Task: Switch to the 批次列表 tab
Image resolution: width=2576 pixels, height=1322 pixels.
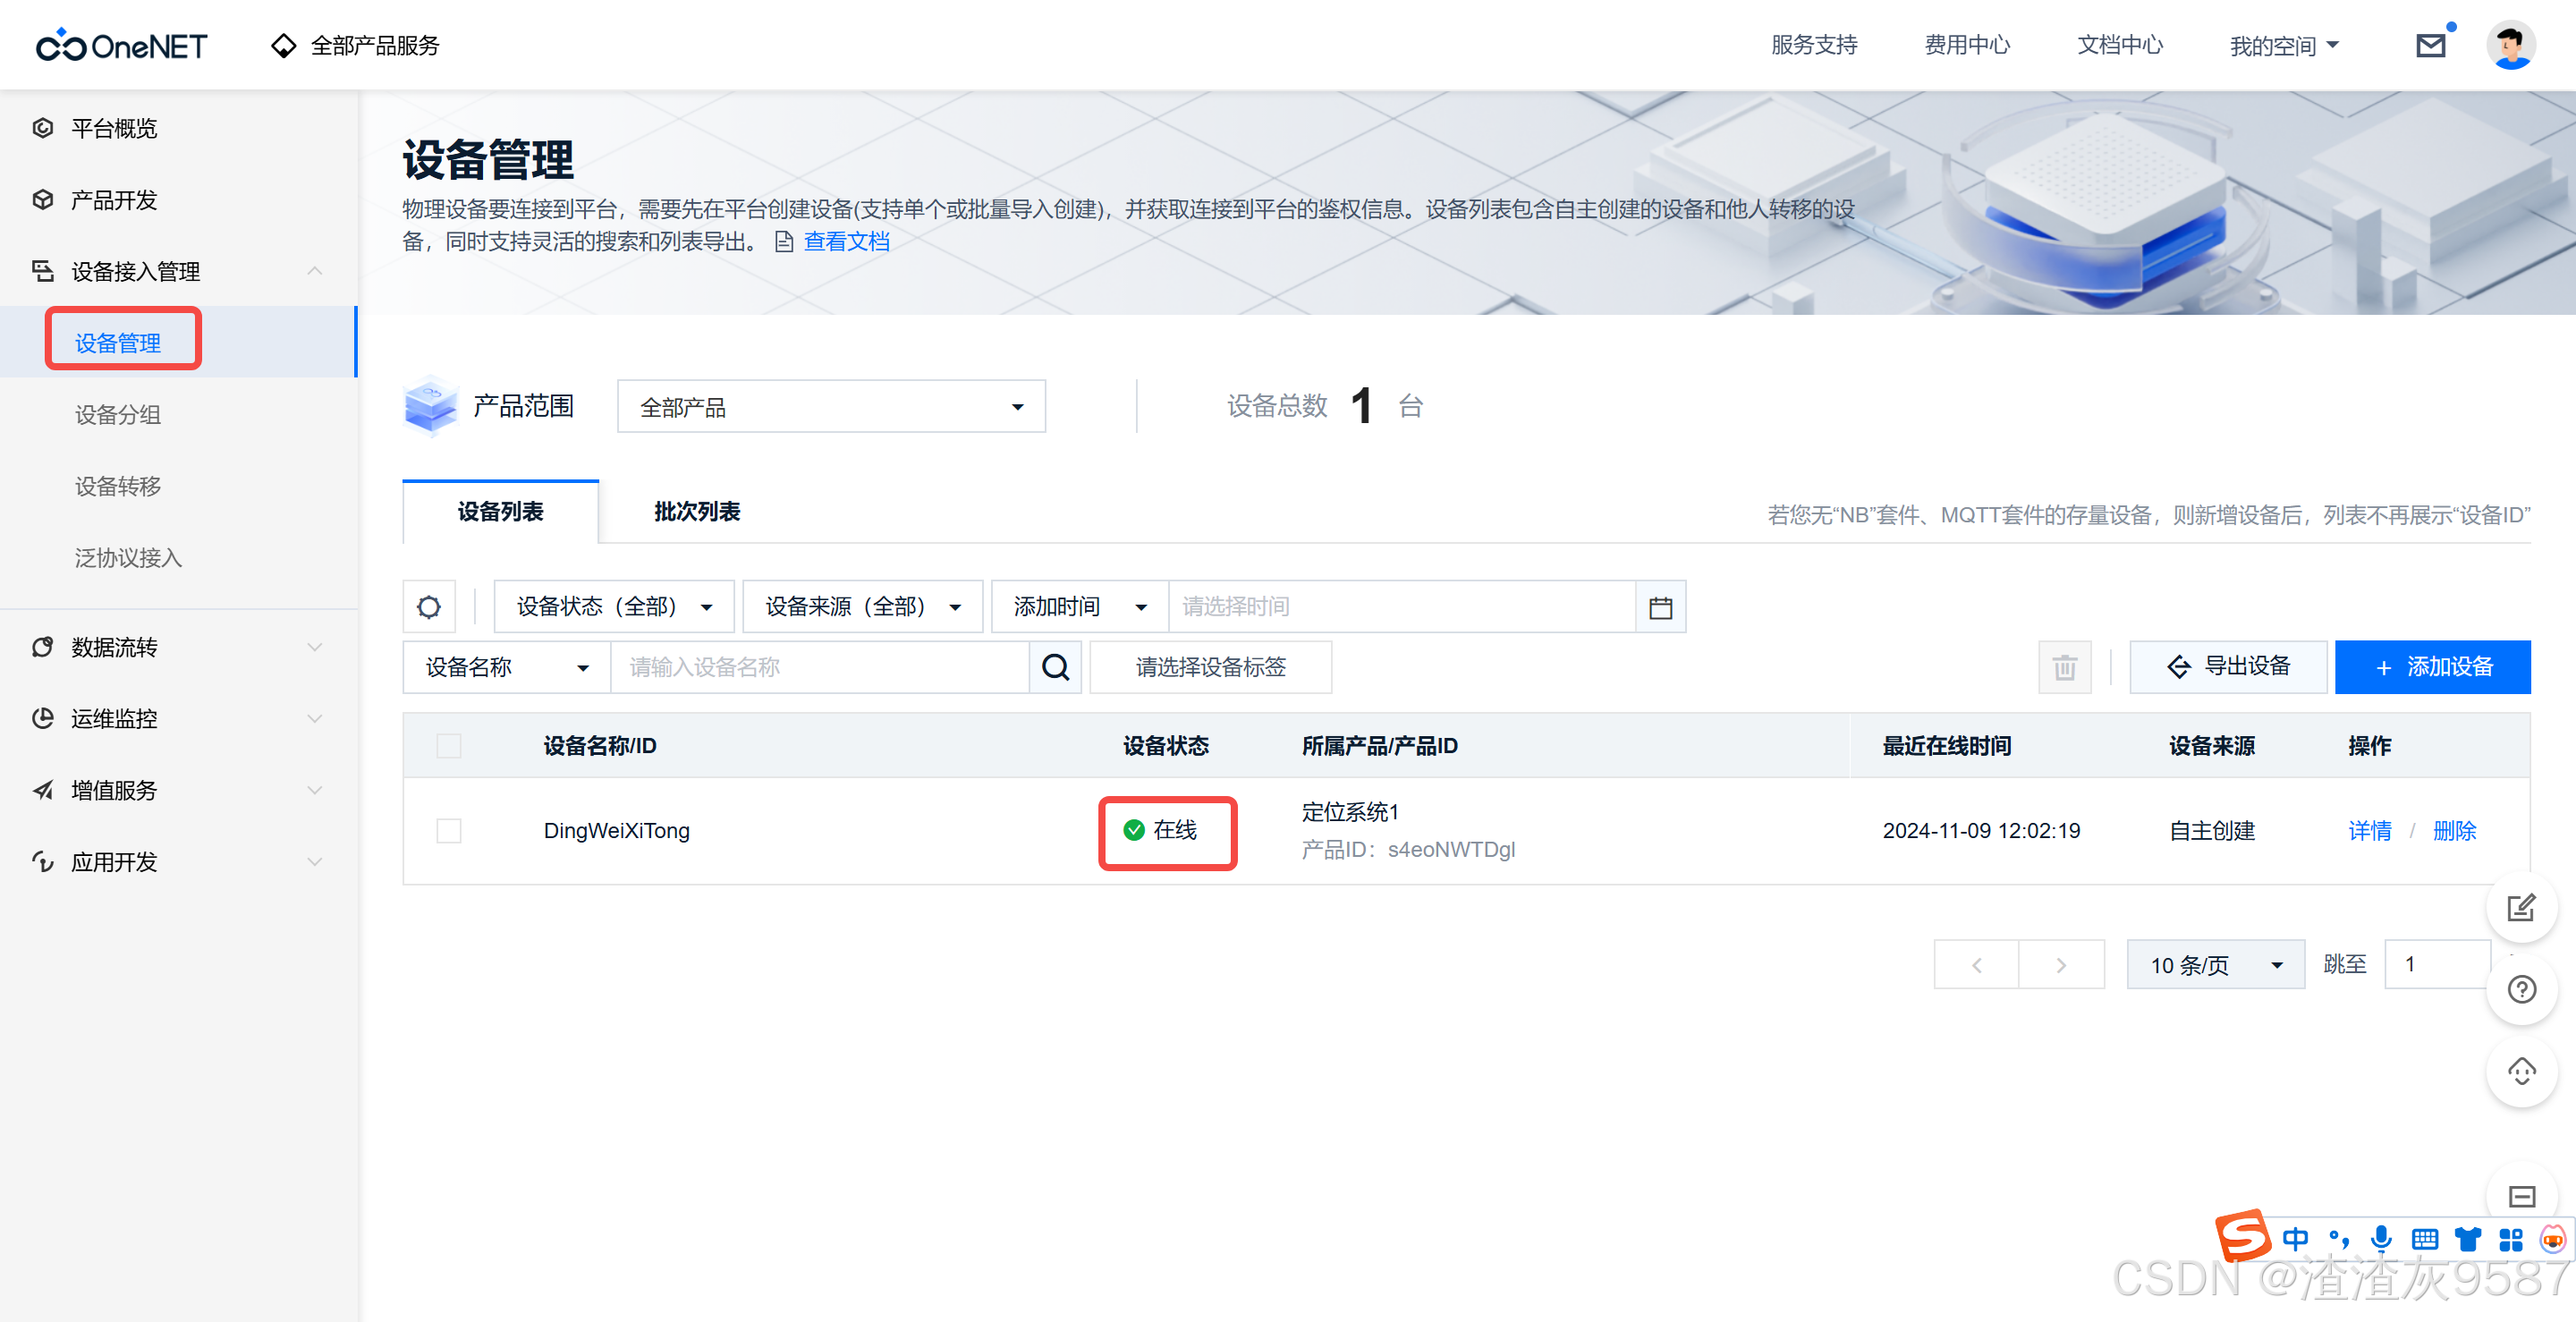Action: [697, 512]
